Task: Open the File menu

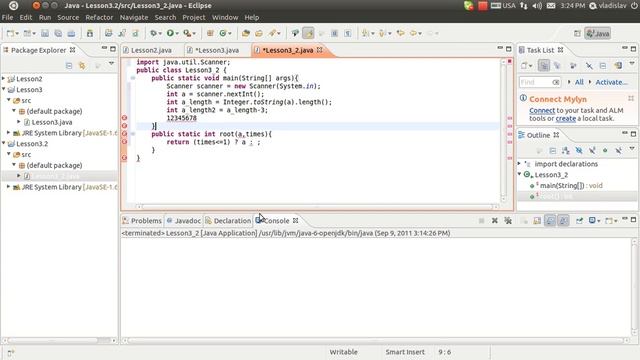Action: point(7,18)
